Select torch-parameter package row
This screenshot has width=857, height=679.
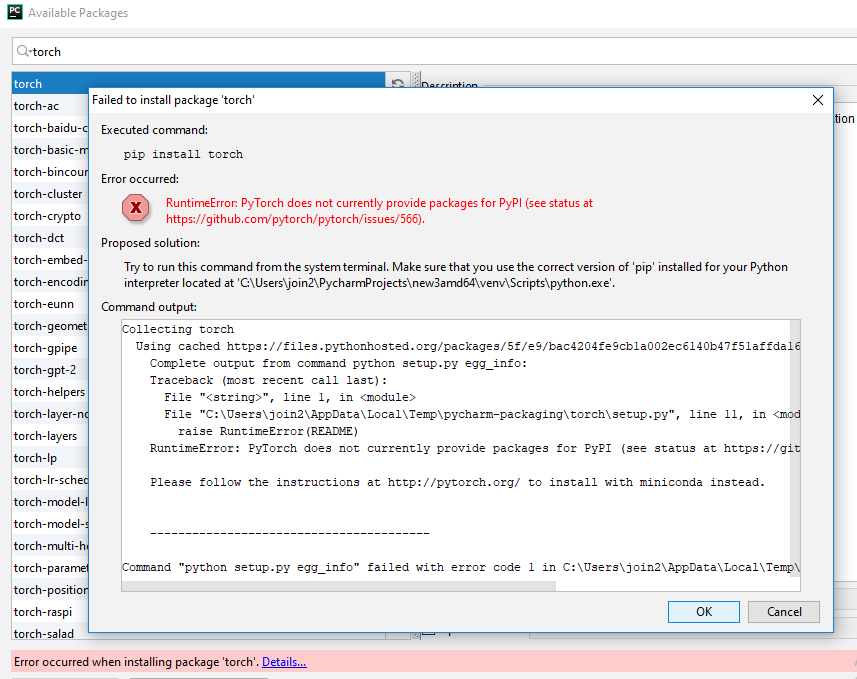(50, 567)
